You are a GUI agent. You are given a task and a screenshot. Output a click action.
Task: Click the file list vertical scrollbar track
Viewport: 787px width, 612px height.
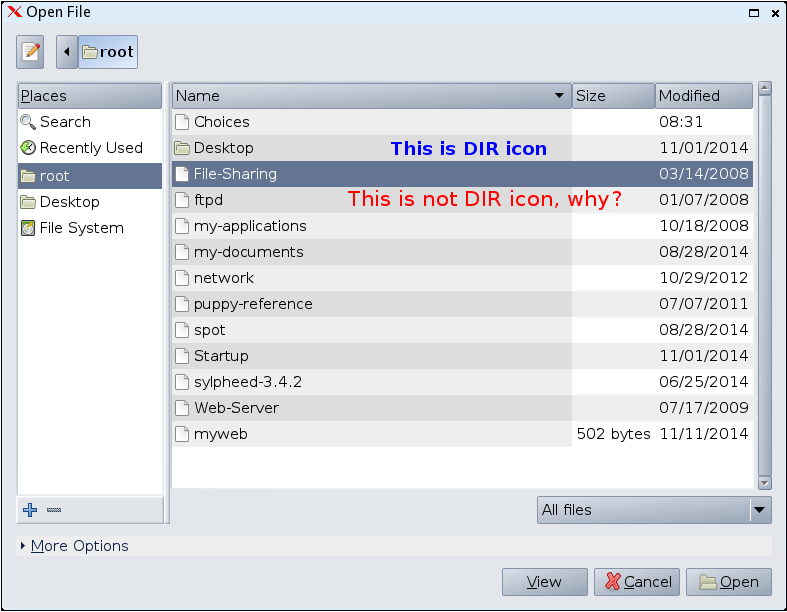tap(764, 286)
